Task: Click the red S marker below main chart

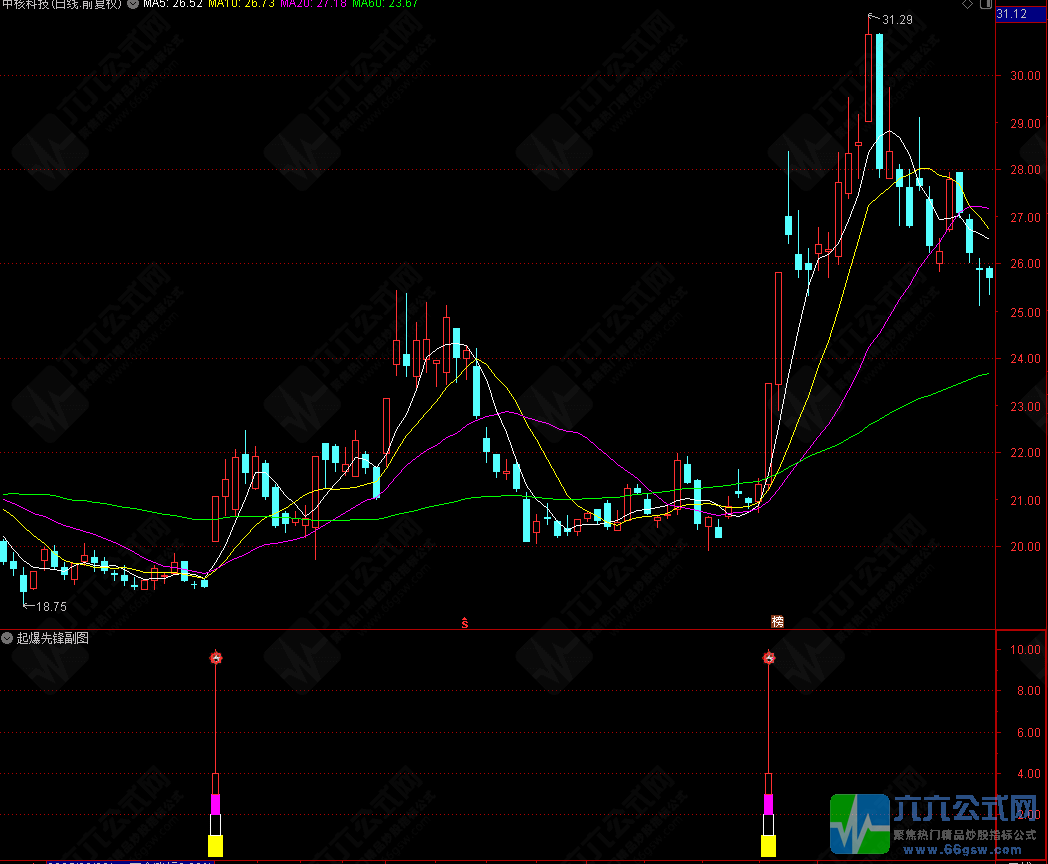Action: tap(465, 623)
